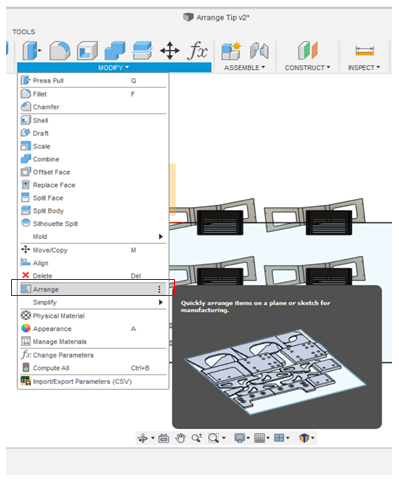
Task: Select Press Pull from Modify menu
Action: click(x=93, y=81)
